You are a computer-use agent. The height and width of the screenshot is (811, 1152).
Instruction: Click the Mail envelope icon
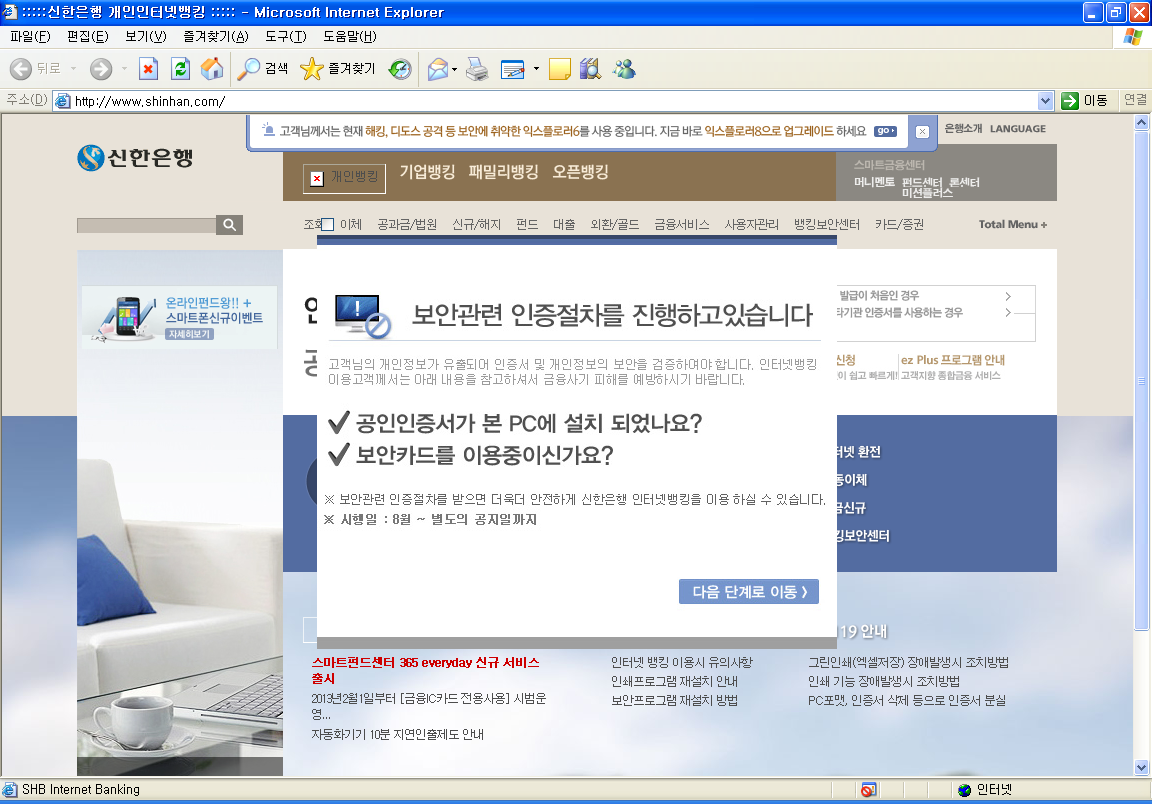pyautogui.click(x=438, y=69)
